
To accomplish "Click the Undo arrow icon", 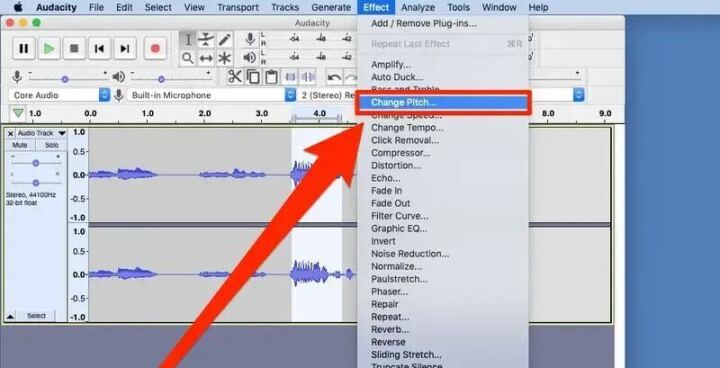I will point(334,78).
